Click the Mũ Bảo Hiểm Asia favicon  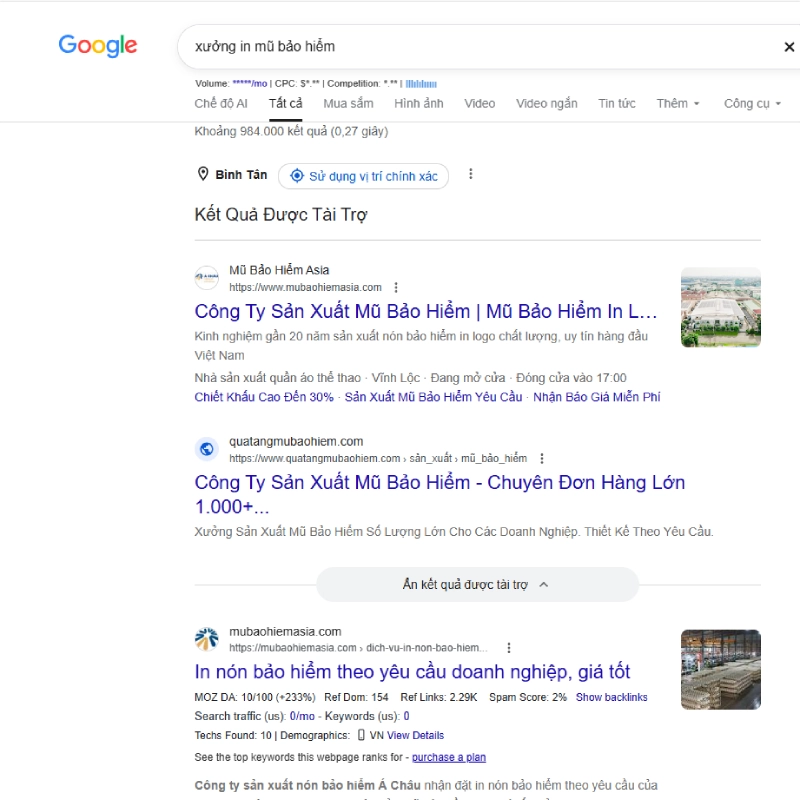click(x=207, y=278)
